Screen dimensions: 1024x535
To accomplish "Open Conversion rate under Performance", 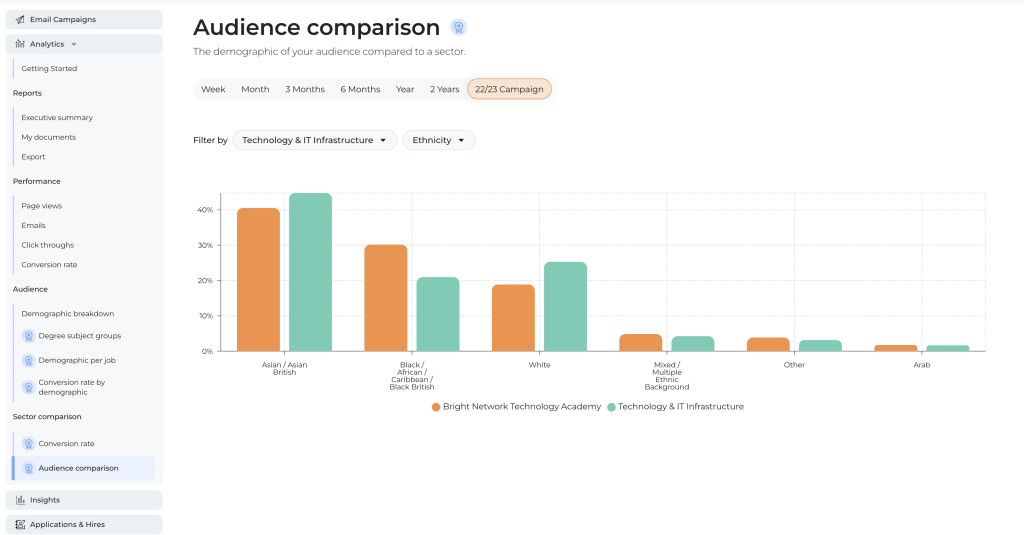I will click(49, 265).
